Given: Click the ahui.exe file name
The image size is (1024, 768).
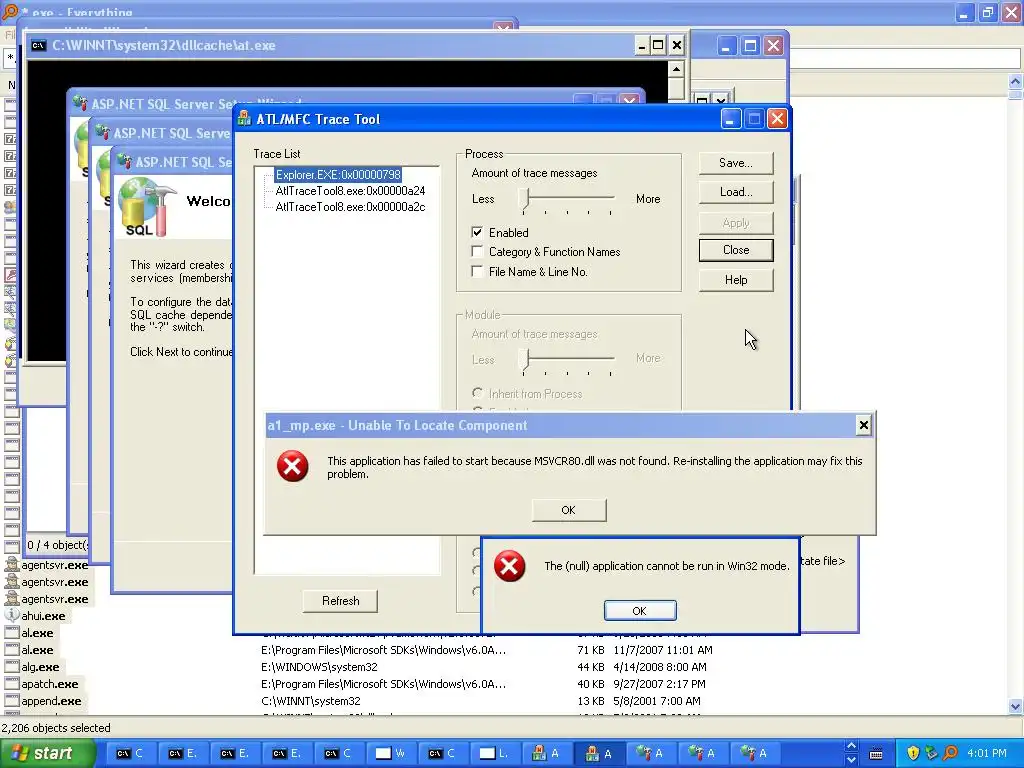Looking at the screenshot, I should coord(43,616).
